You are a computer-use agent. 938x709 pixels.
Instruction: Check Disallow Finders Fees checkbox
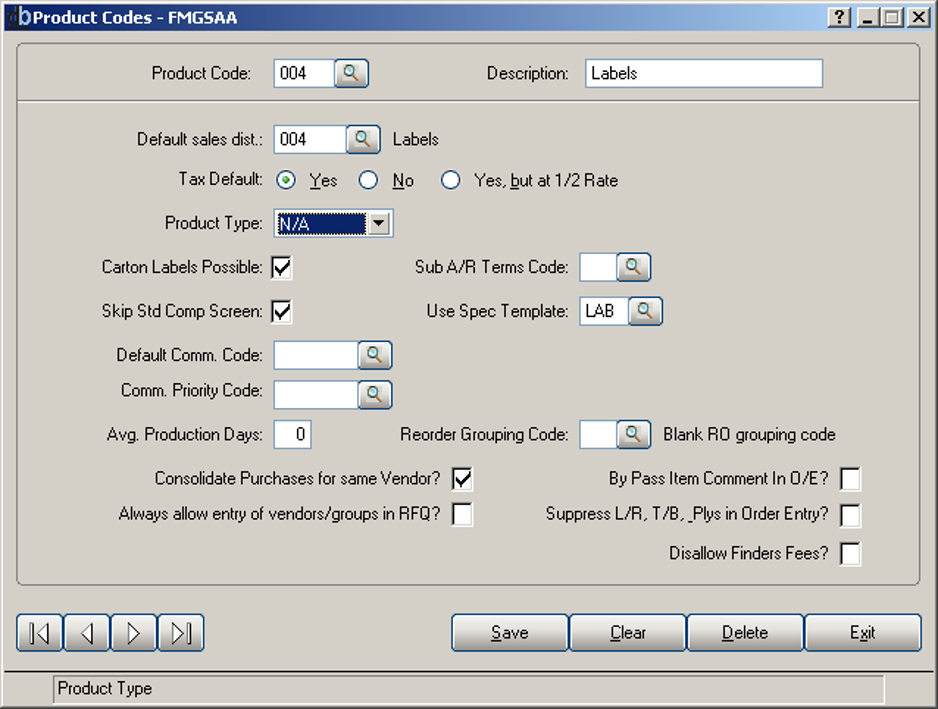click(x=851, y=554)
